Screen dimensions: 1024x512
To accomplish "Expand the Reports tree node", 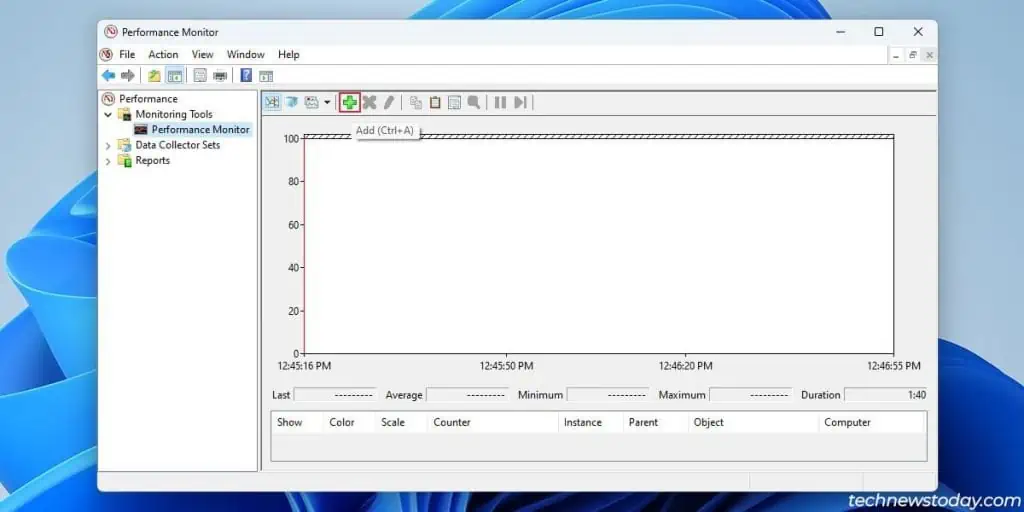I will pyautogui.click(x=108, y=161).
